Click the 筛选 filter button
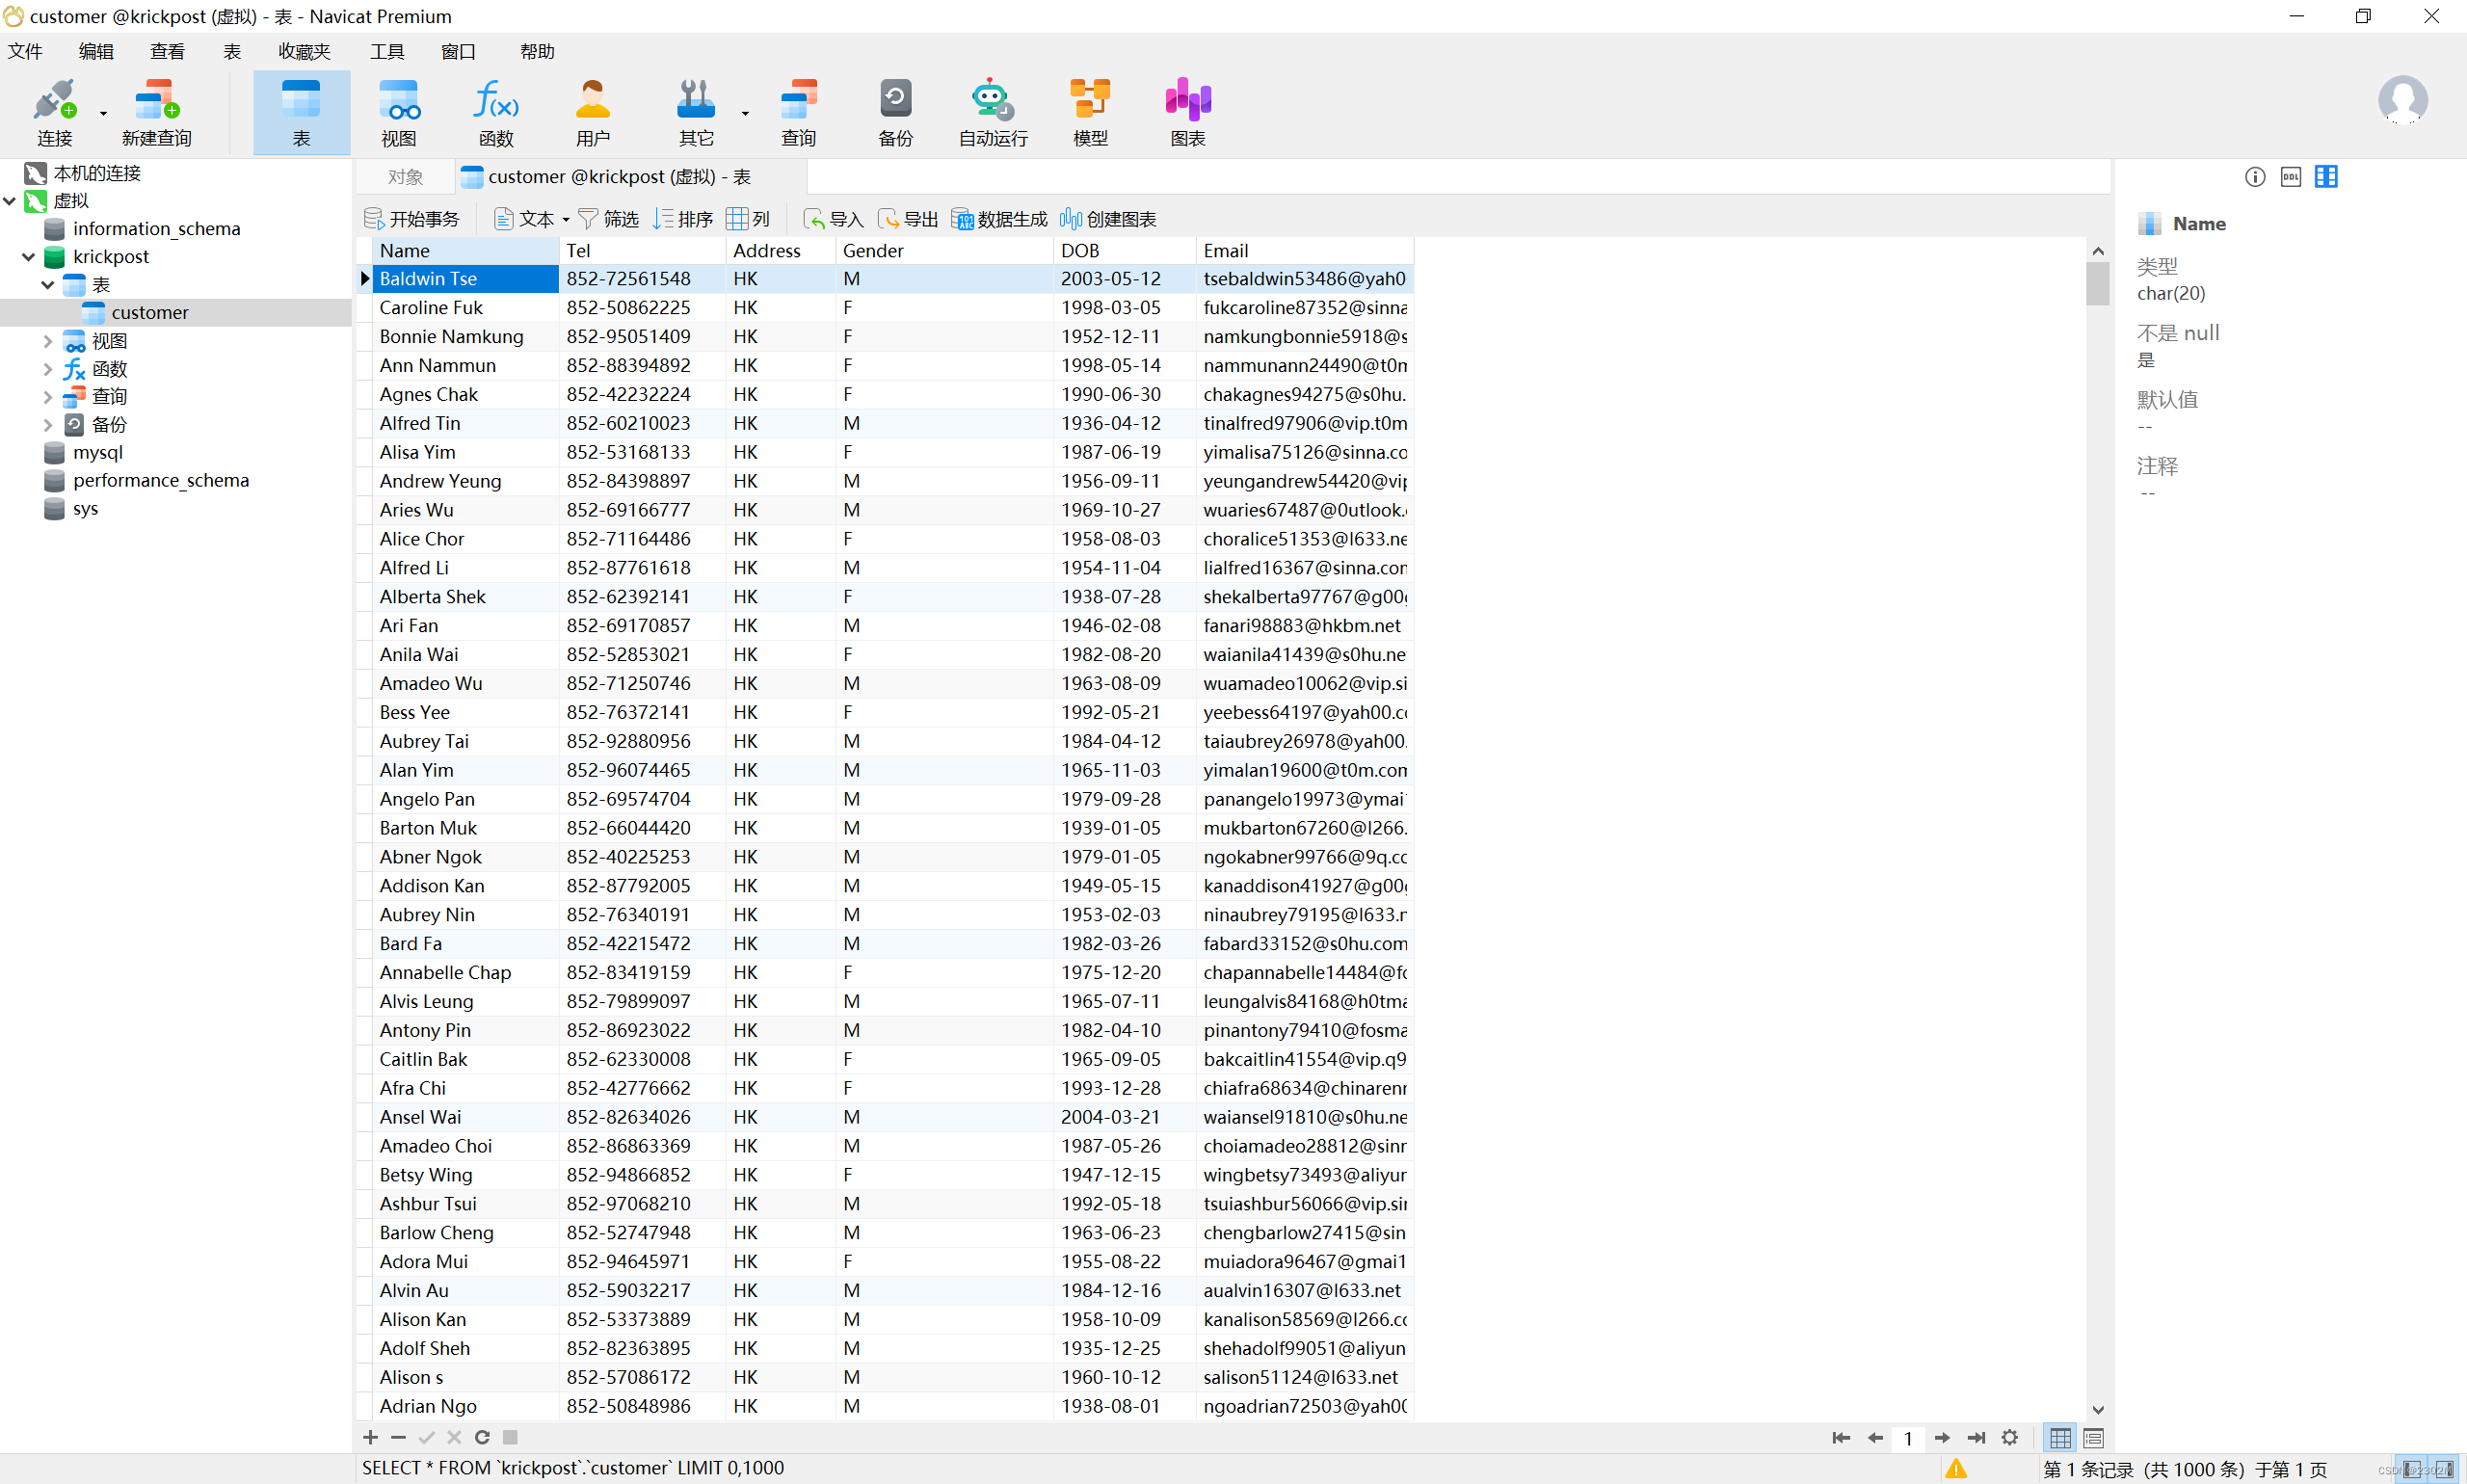The width and height of the screenshot is (2467, 1484). coord(609,219)
